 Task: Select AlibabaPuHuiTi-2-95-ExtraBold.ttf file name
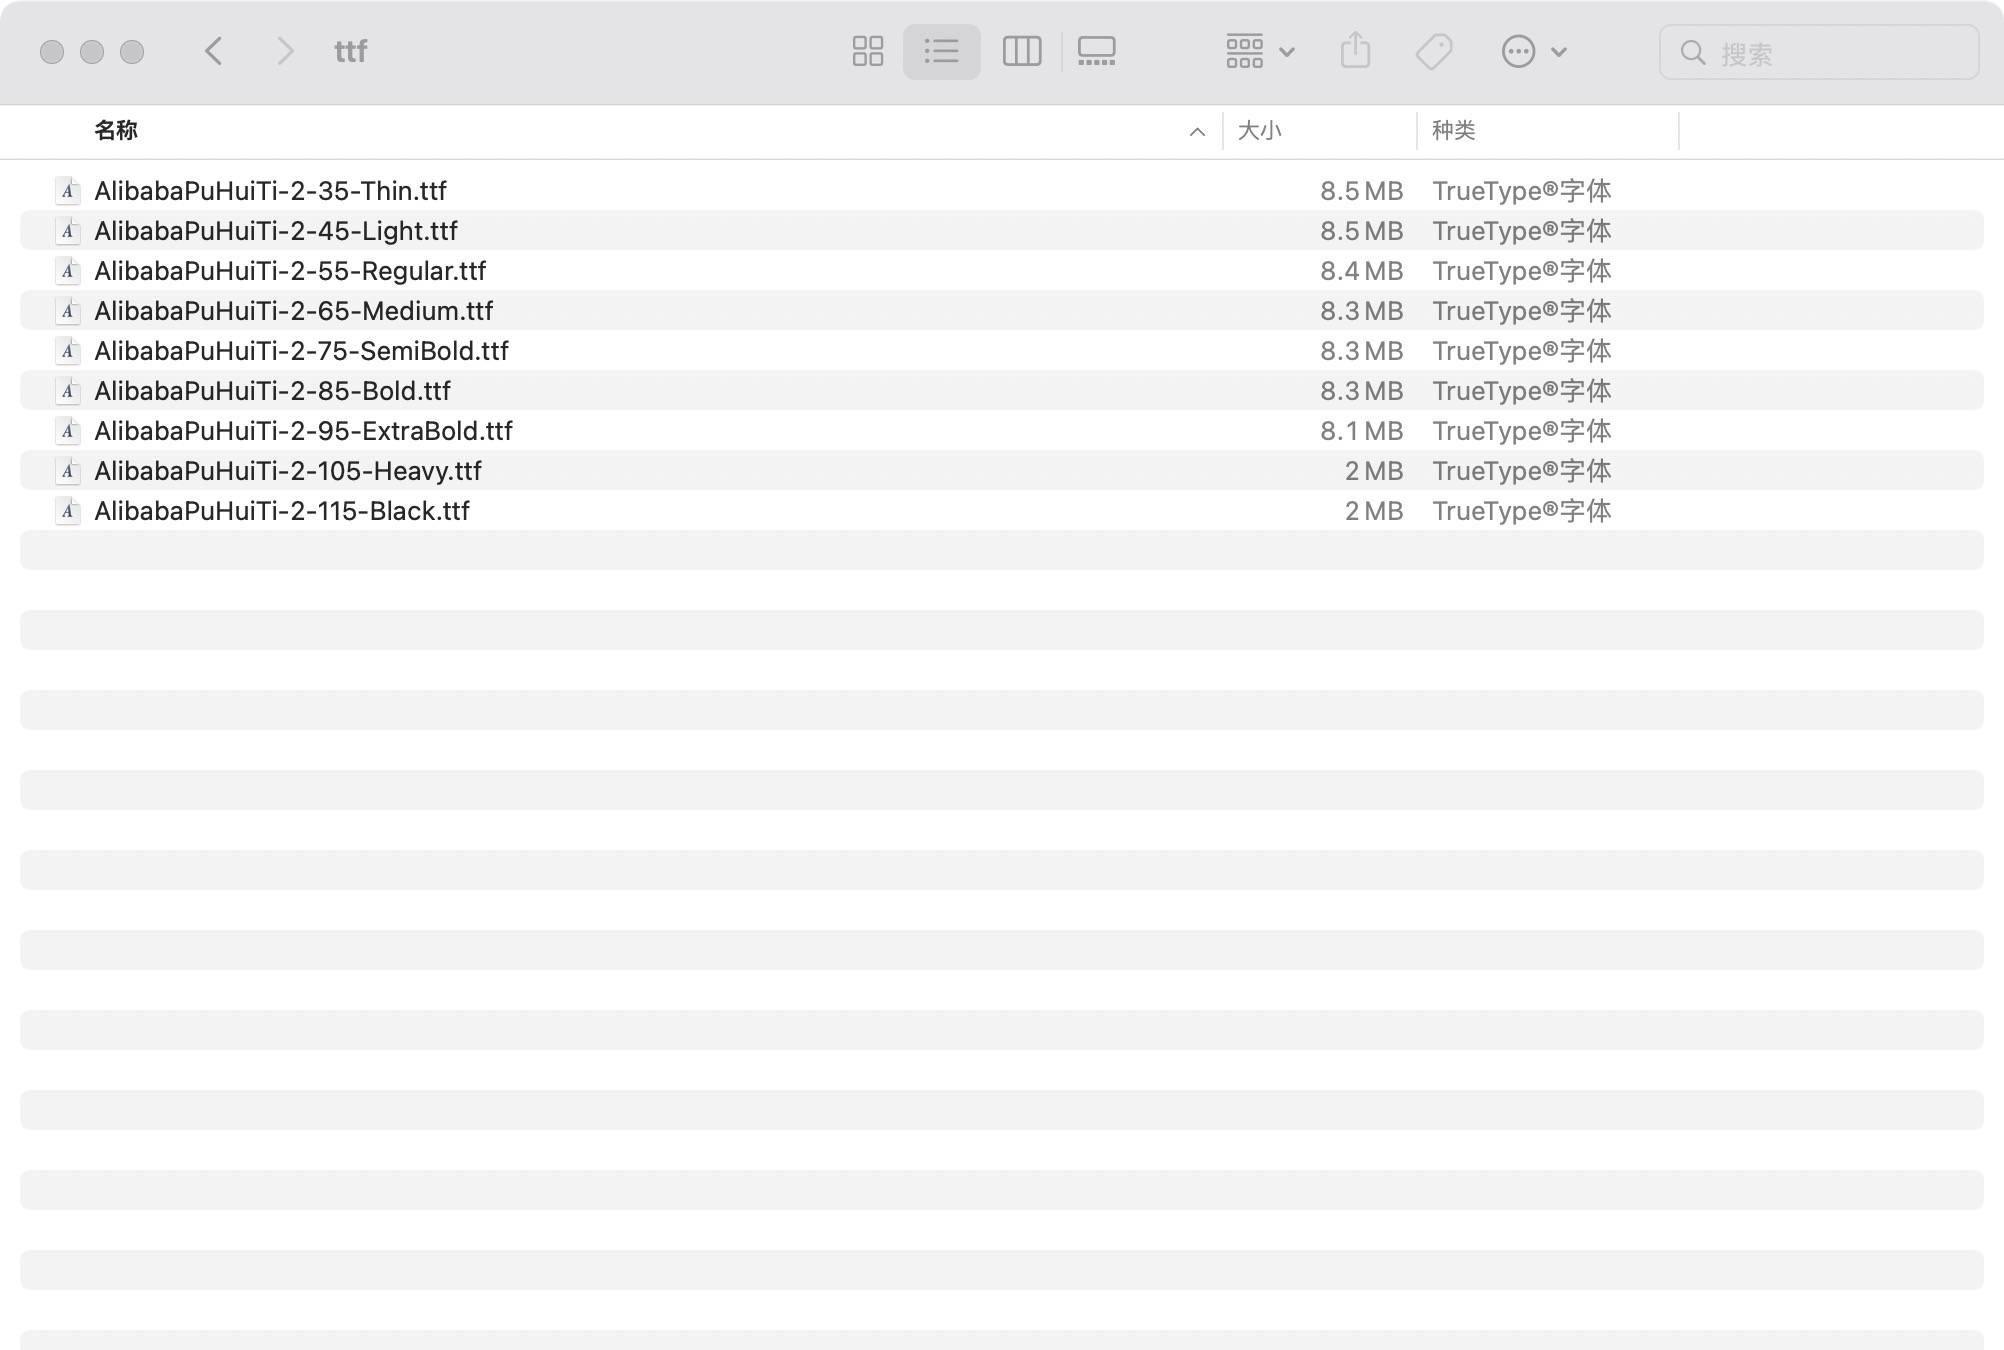tap(303, 430)
